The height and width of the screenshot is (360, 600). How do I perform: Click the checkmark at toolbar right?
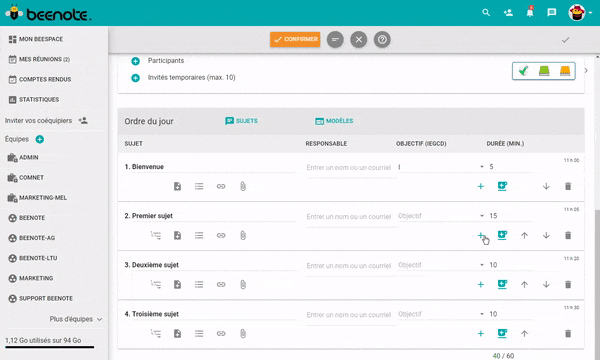click(x=566, y=40)
